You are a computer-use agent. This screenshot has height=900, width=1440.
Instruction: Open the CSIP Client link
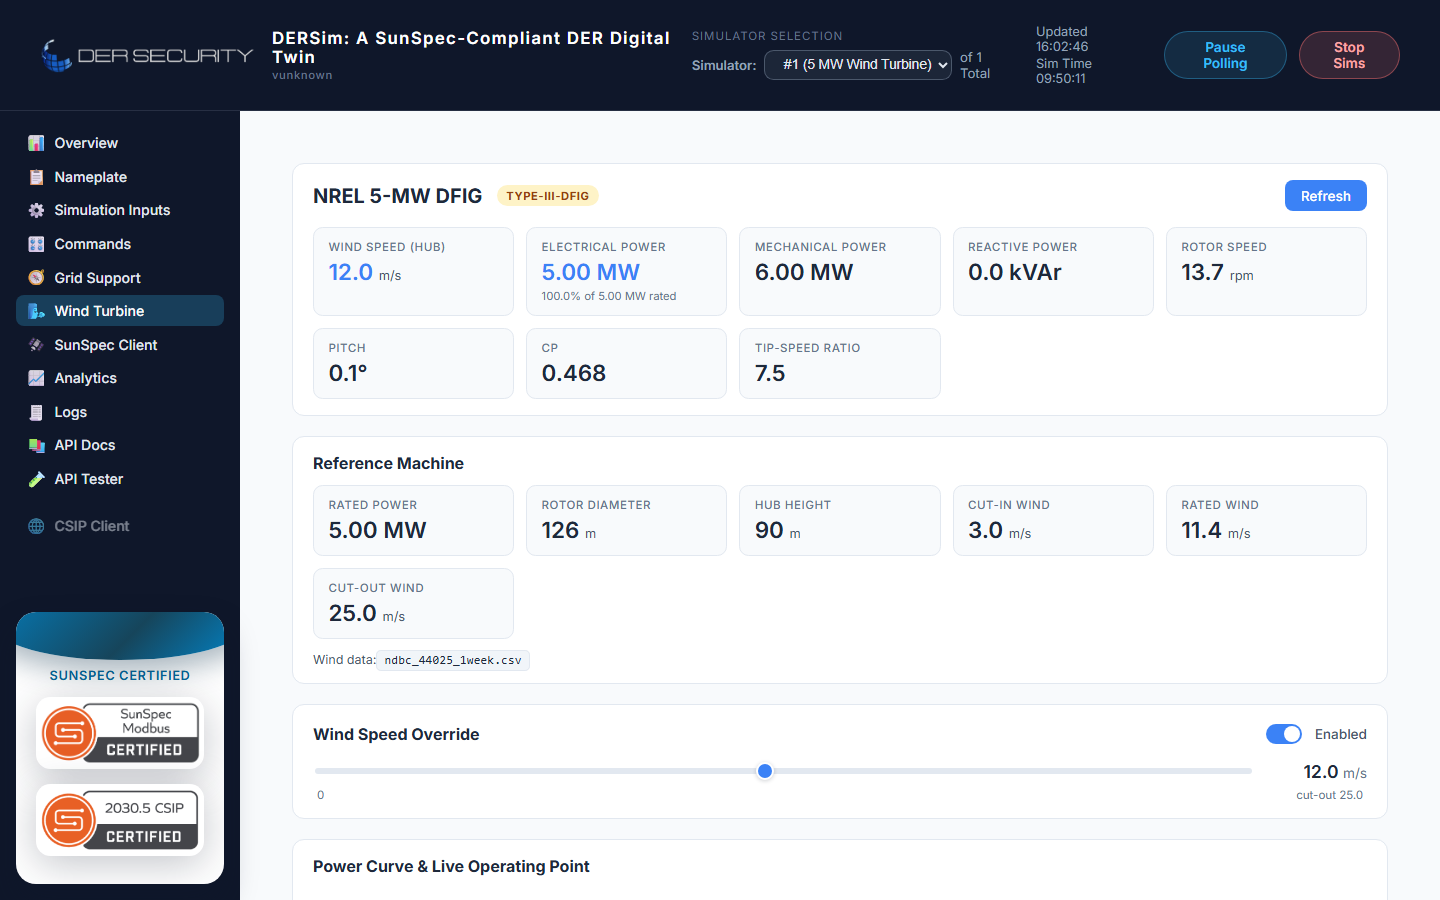pos(120,526)
